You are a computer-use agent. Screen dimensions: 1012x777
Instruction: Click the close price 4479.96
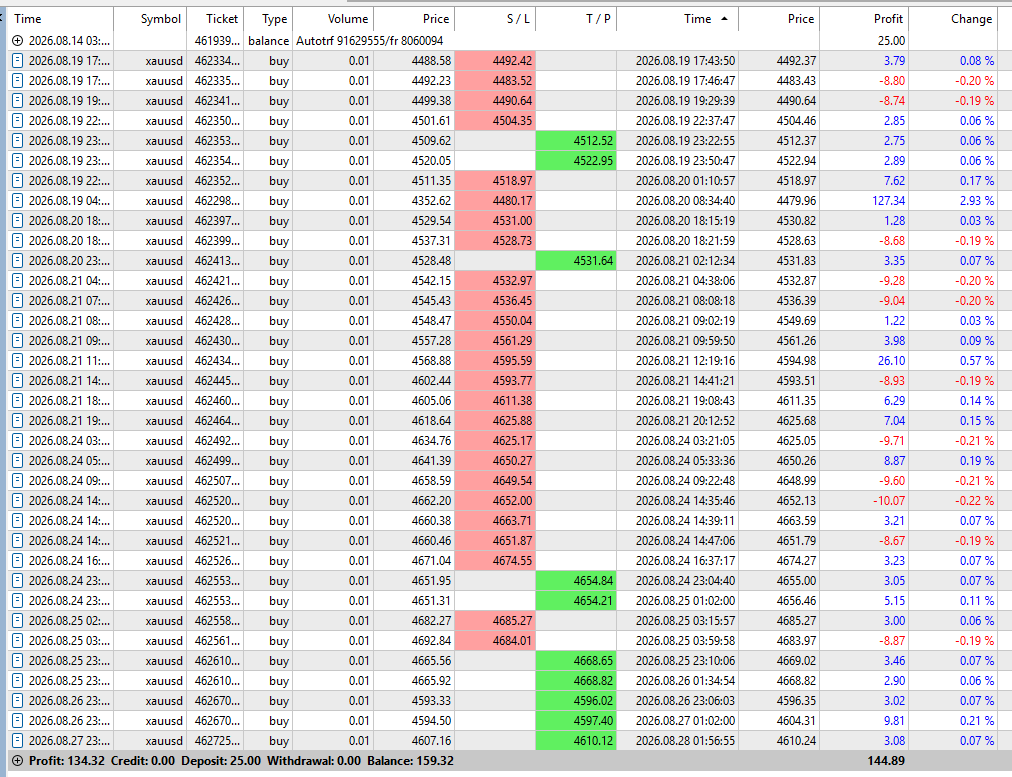(x=796, y=201)
